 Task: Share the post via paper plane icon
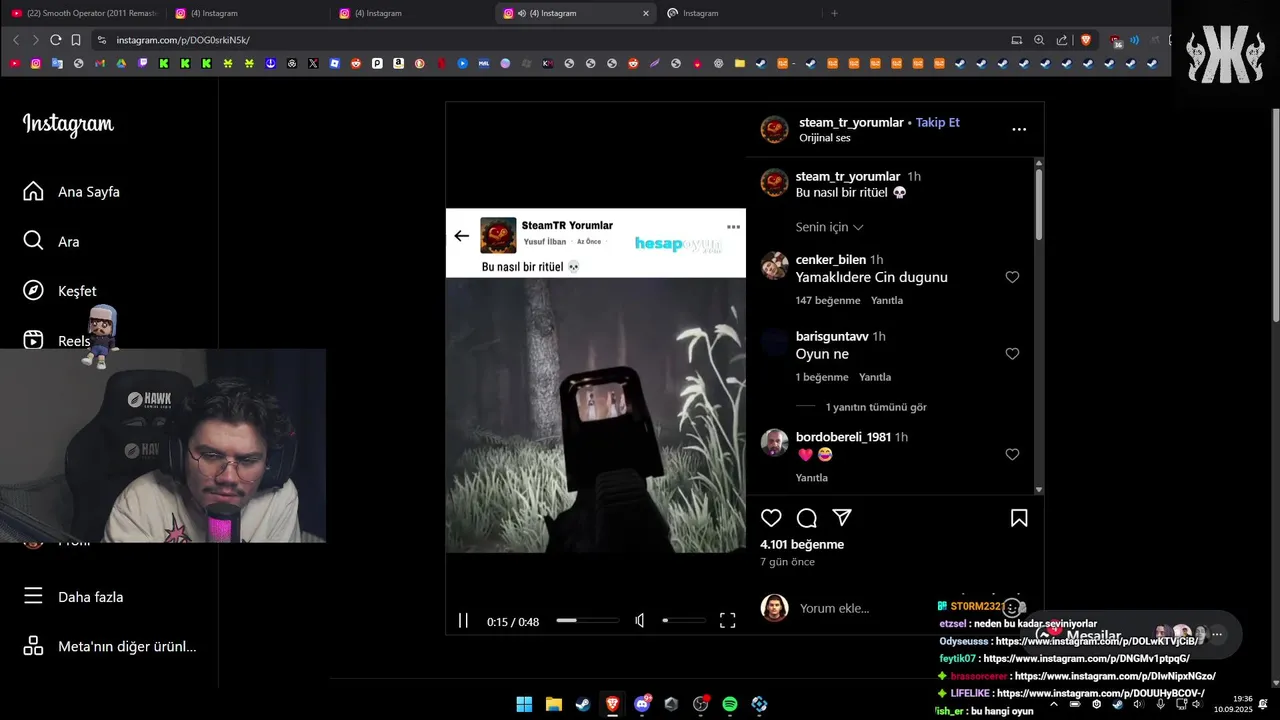point(842,518)
